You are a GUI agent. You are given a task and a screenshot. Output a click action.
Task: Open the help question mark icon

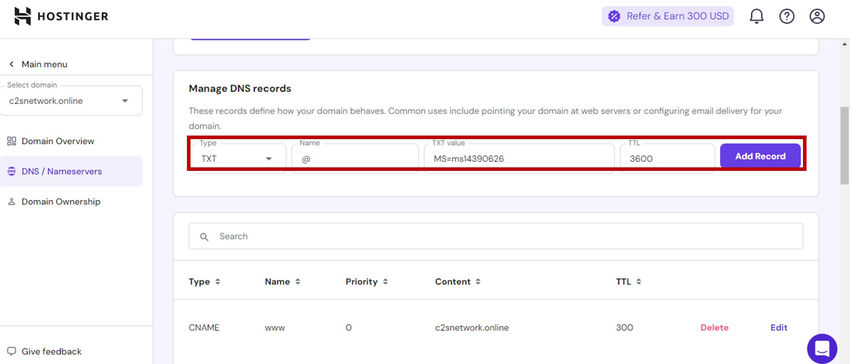coord(787,16)
